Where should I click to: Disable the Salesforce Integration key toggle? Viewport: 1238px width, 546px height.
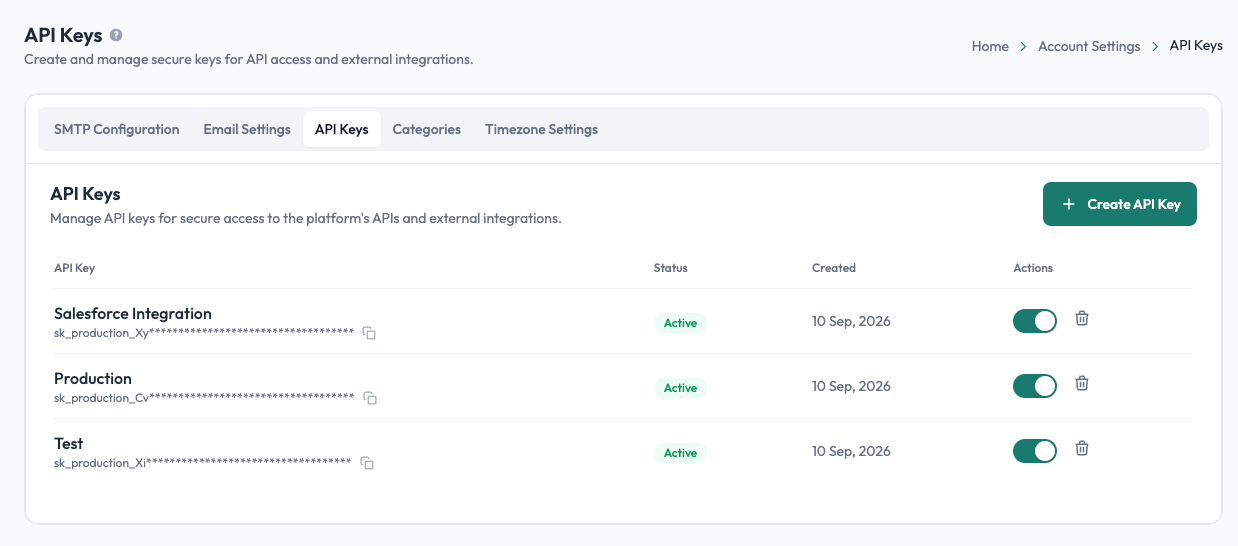click(x=1035, y=321)
